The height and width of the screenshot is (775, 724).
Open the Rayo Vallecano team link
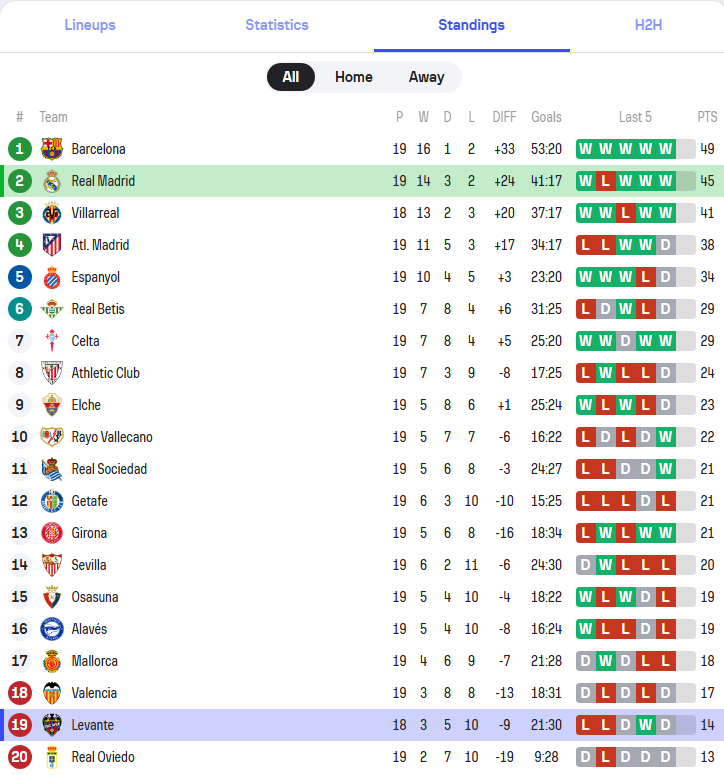coord(112,437)
